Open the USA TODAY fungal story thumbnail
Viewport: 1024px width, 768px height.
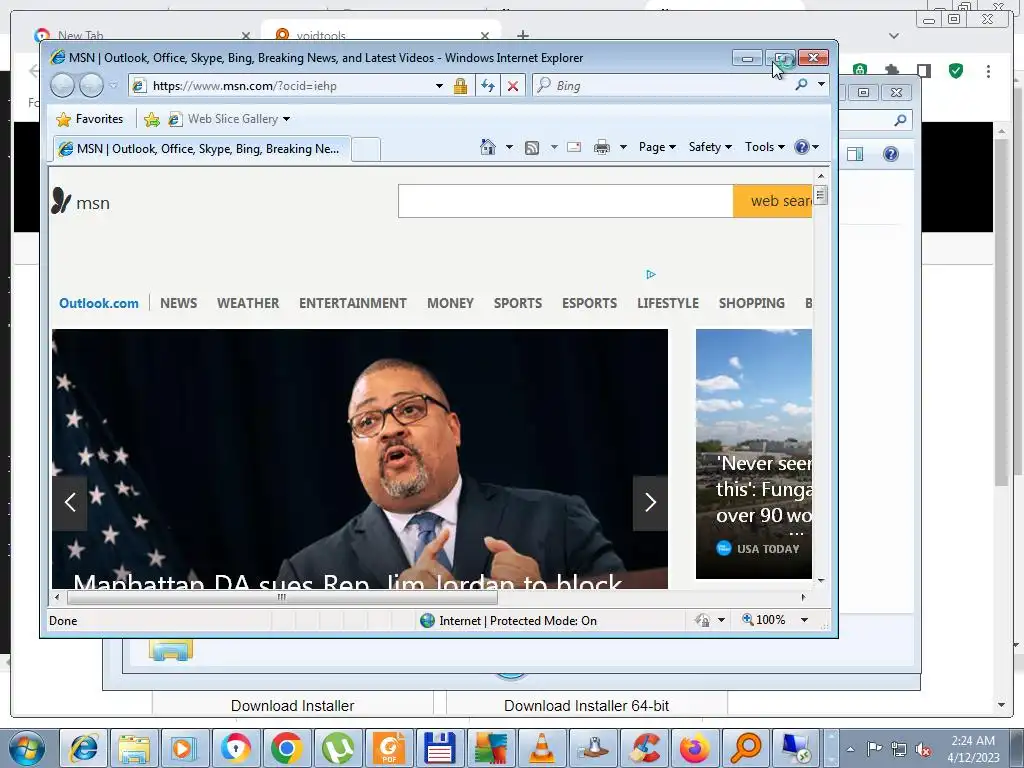[754, 454]
